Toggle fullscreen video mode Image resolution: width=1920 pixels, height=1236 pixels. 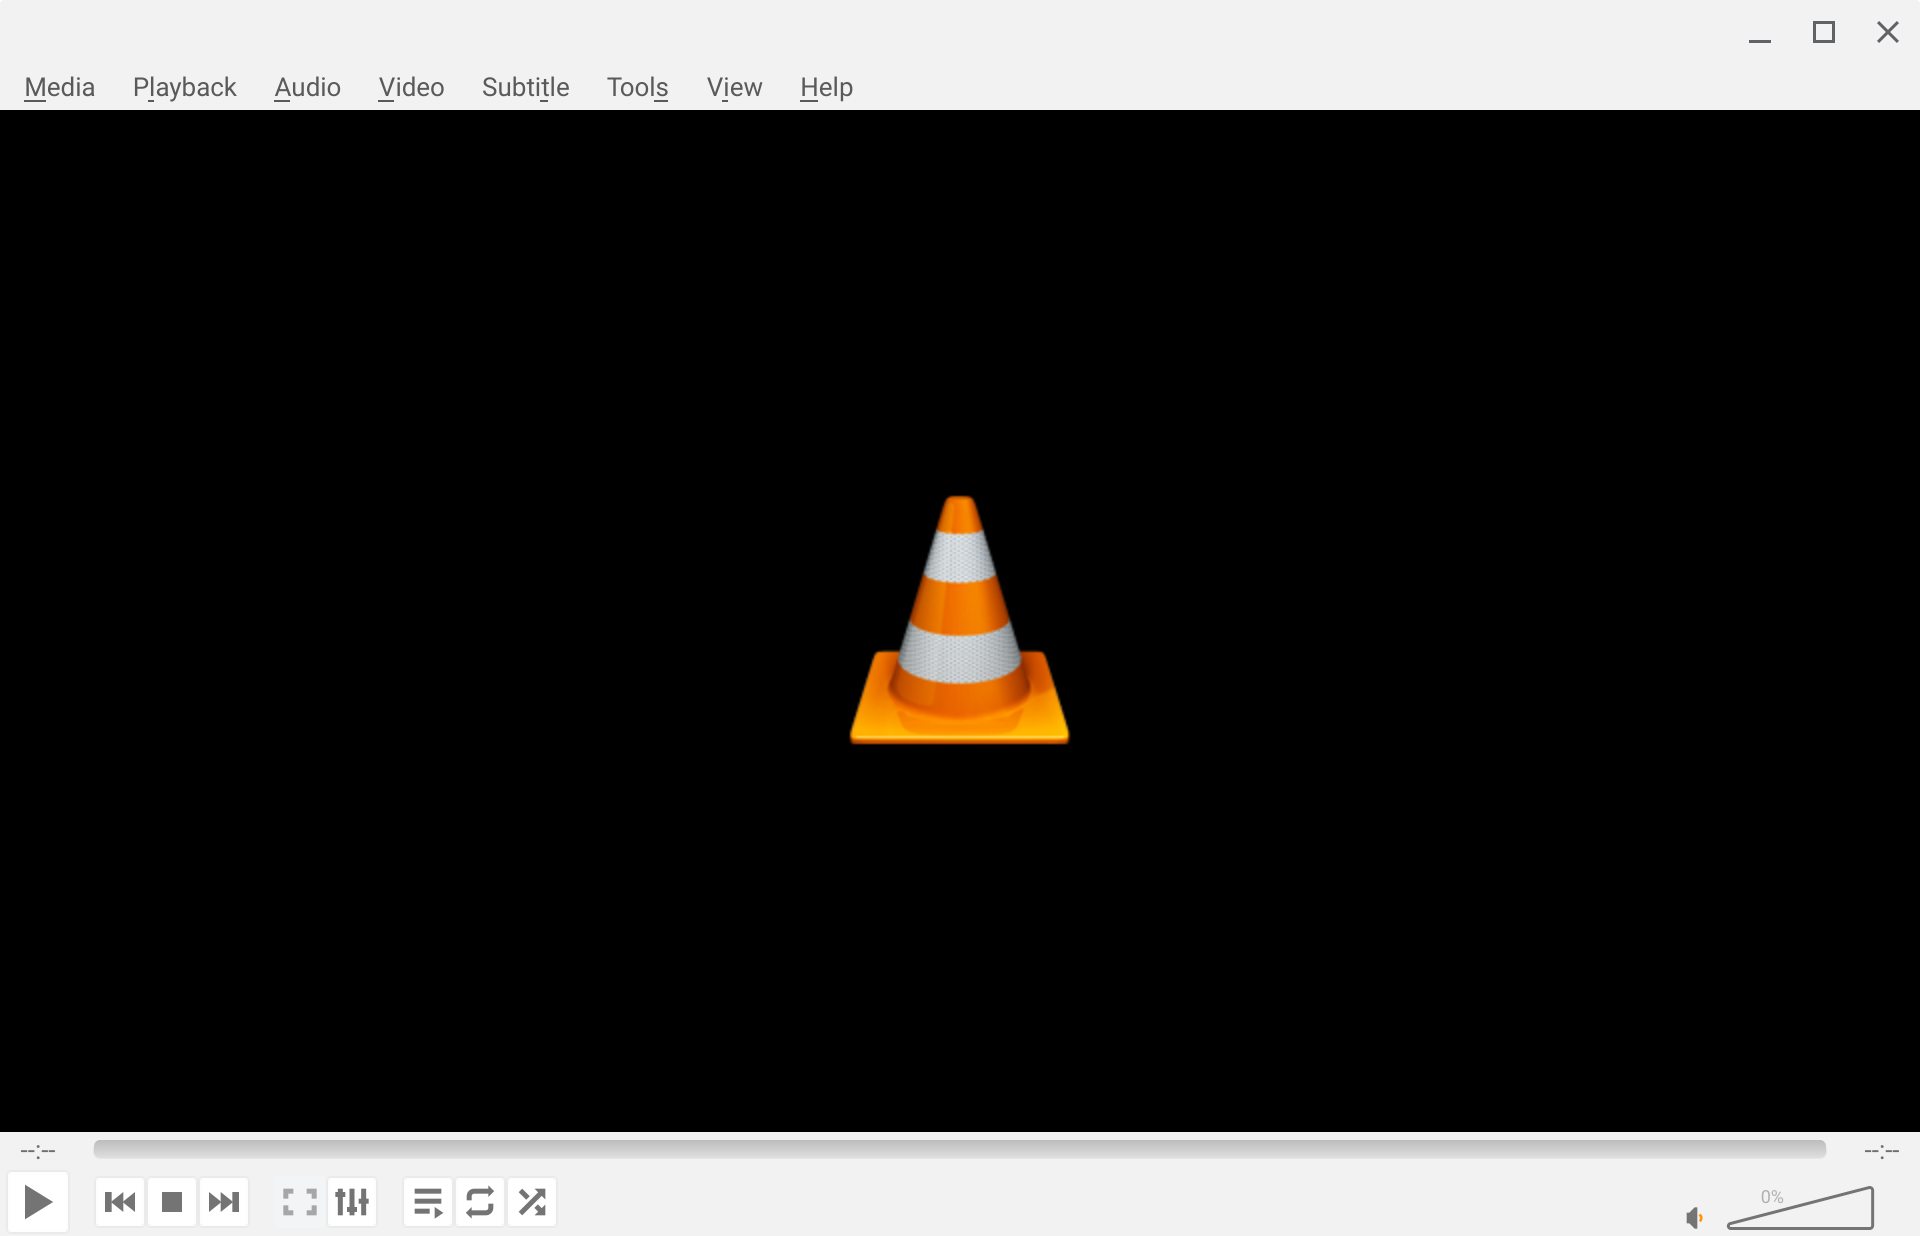pos(298,1202)
